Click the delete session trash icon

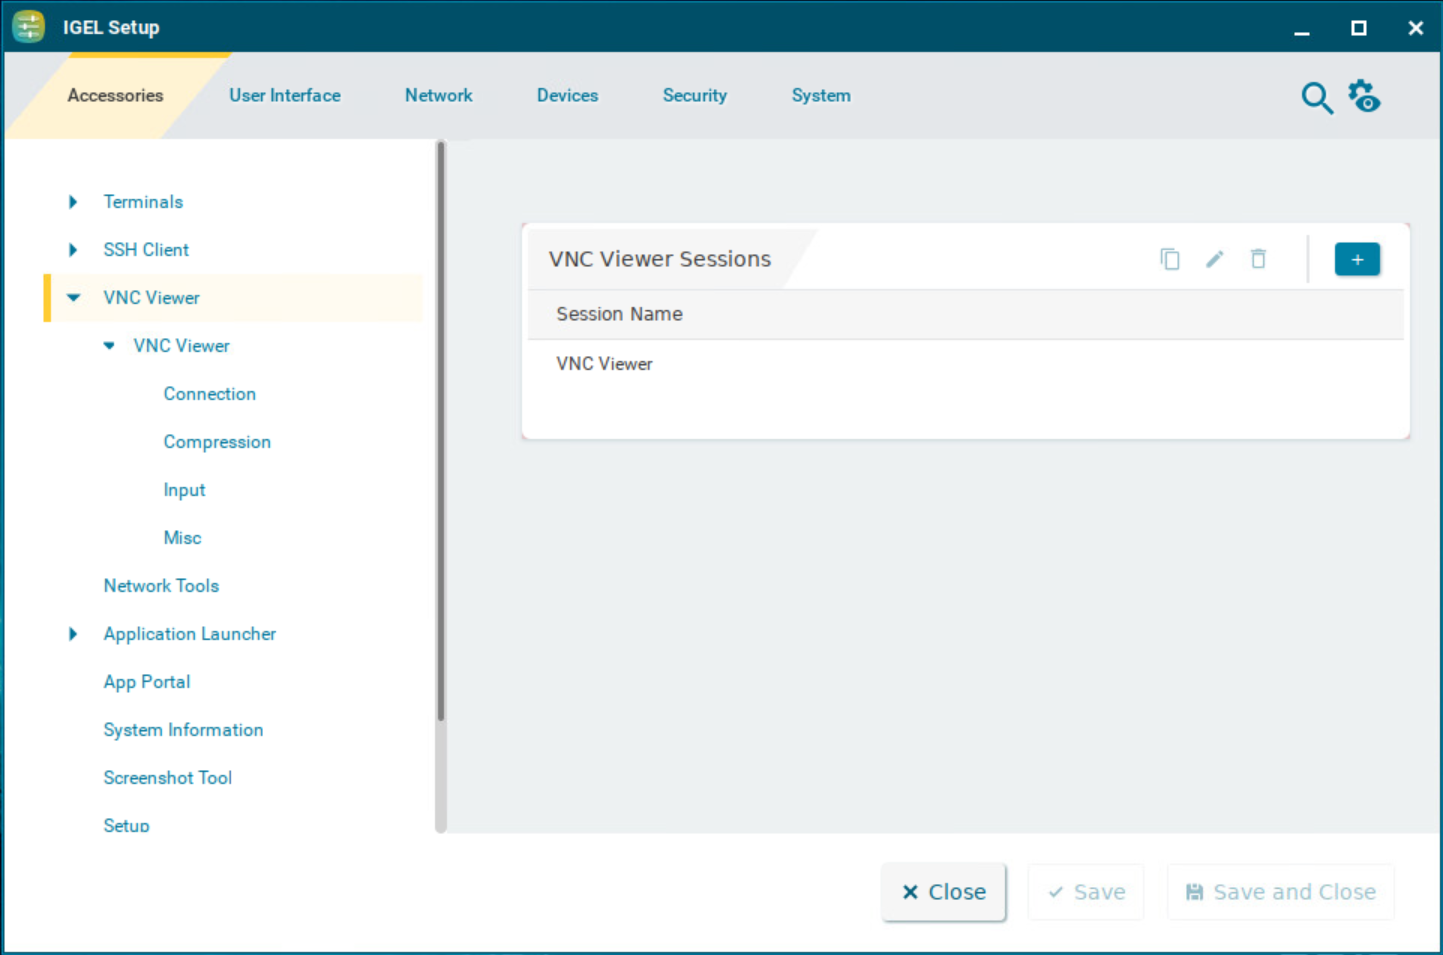click(x=1258, y=259)
